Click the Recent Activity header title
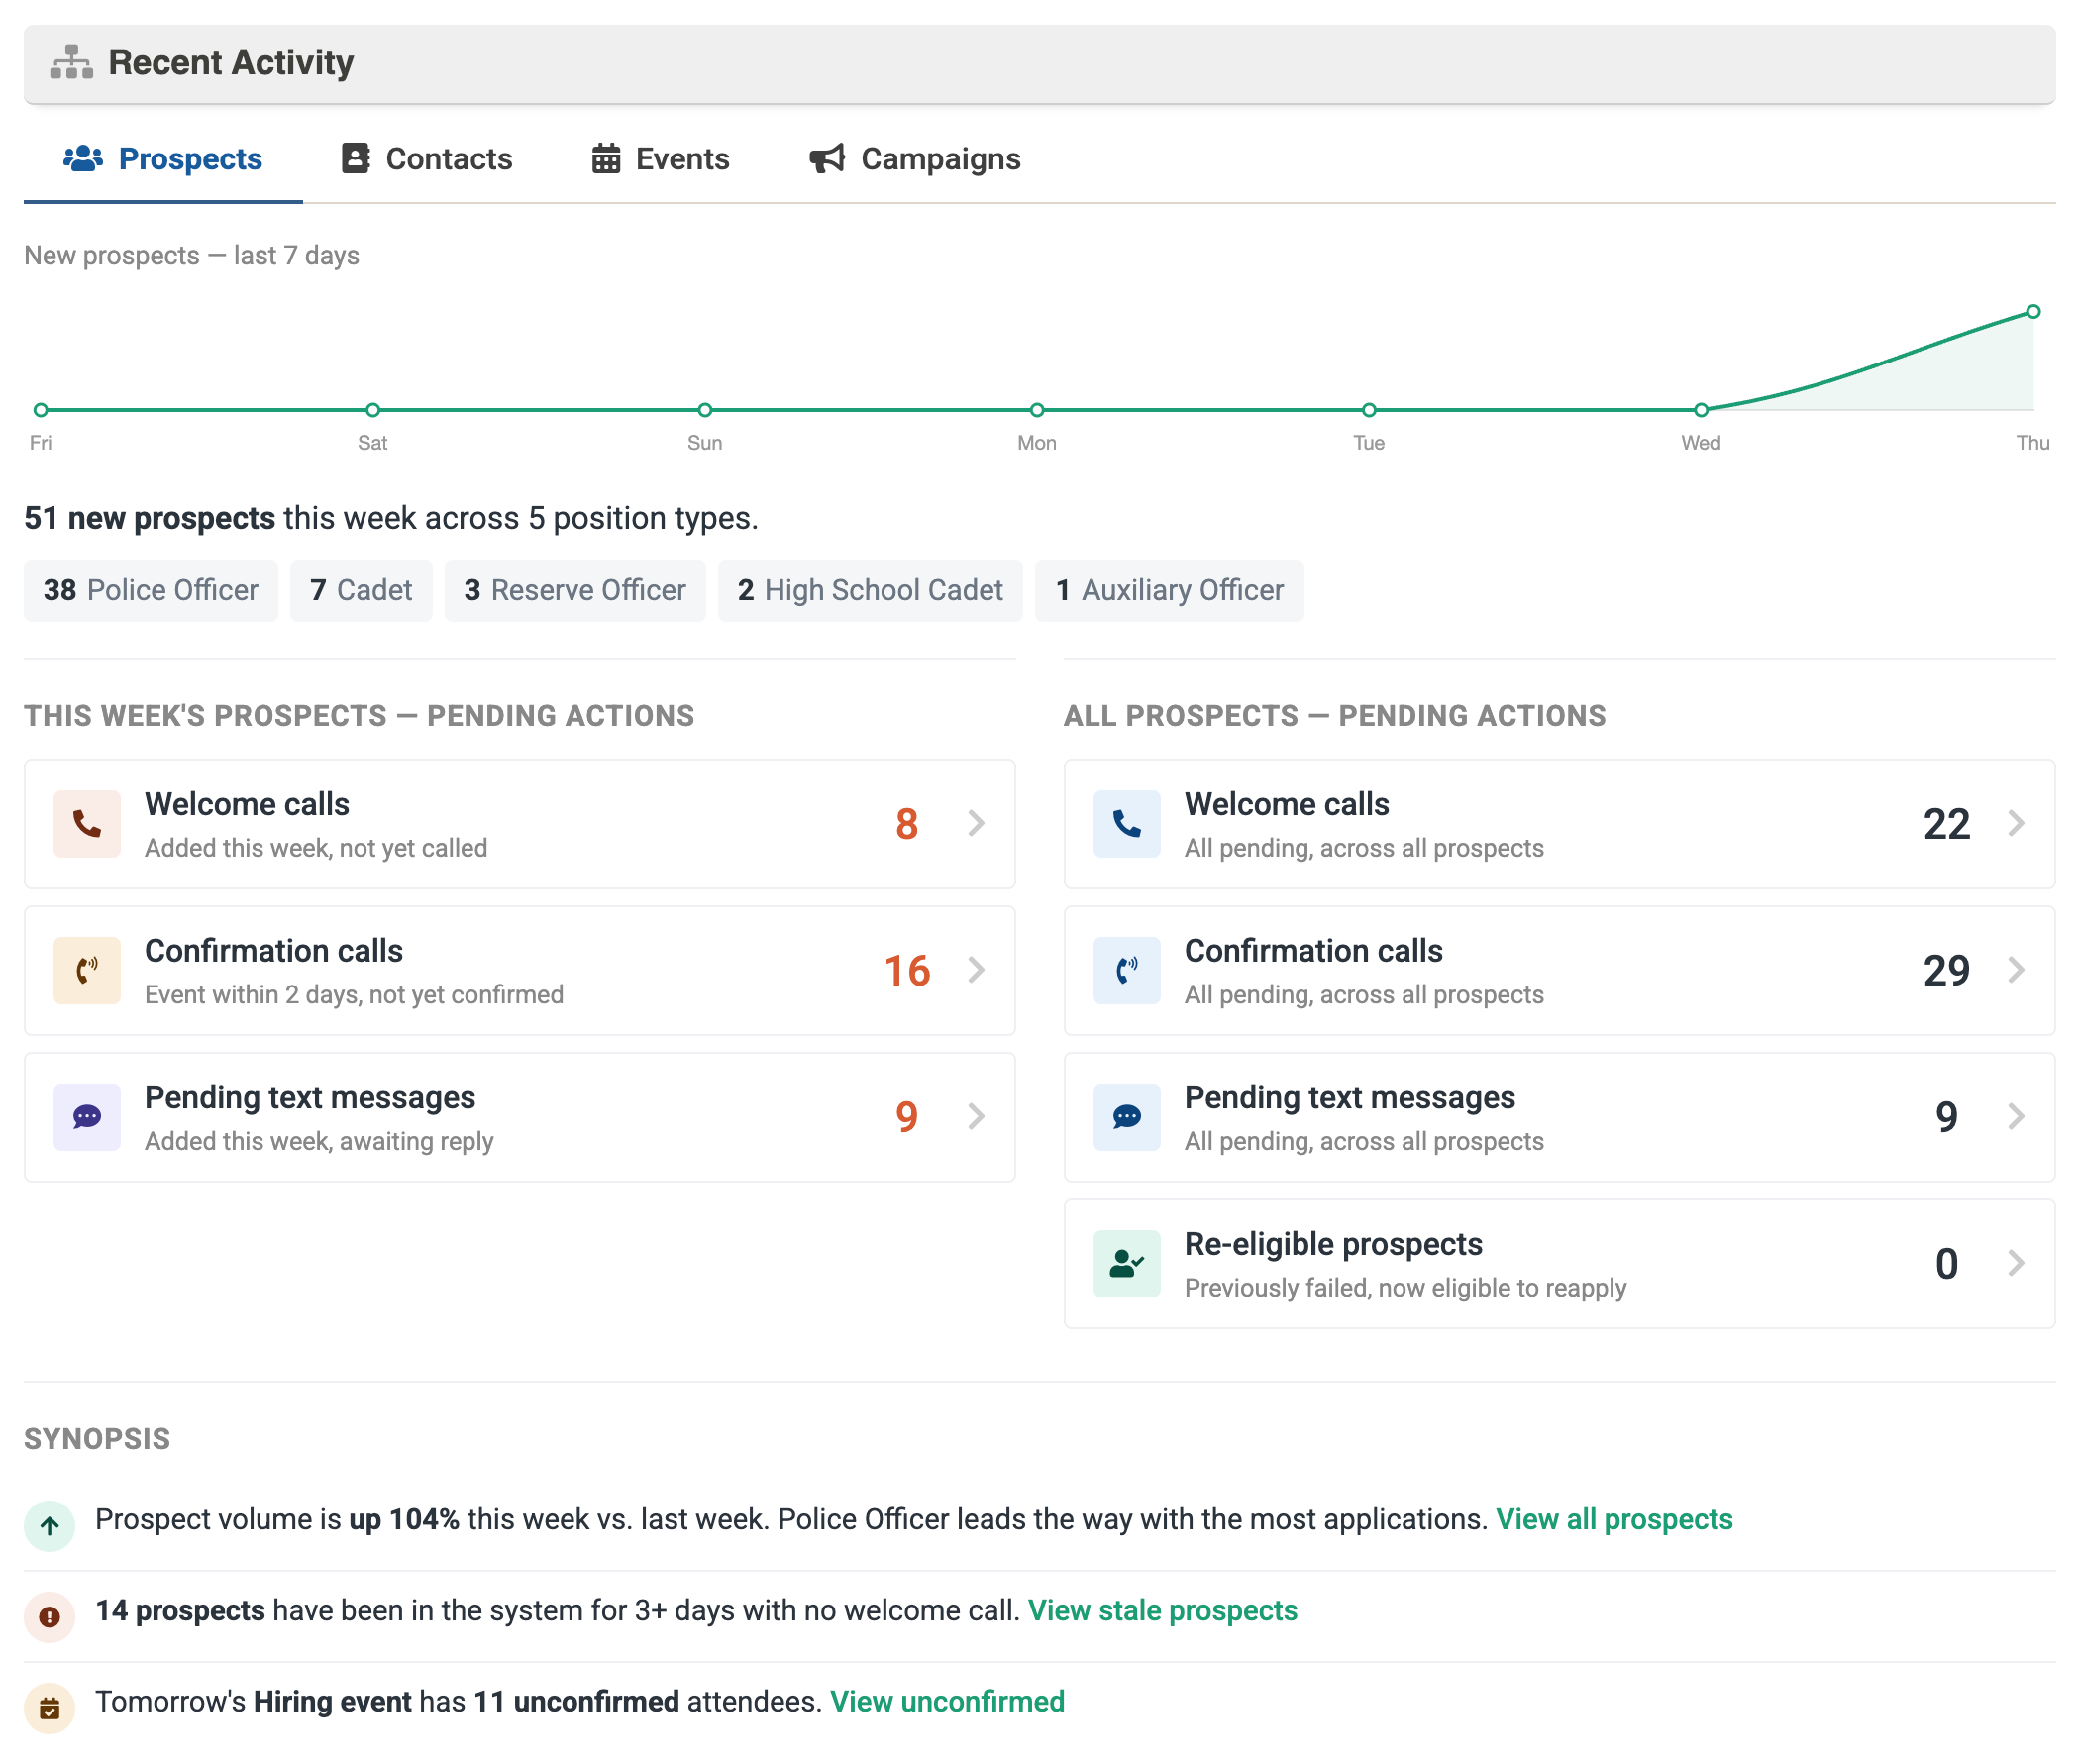This screenshot has width=2080, height=1764. 231,62
